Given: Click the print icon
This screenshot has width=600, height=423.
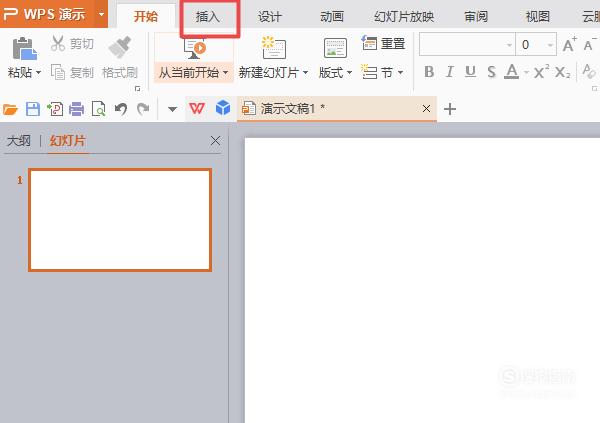Looking at the screenshot, I should point(77,109).
